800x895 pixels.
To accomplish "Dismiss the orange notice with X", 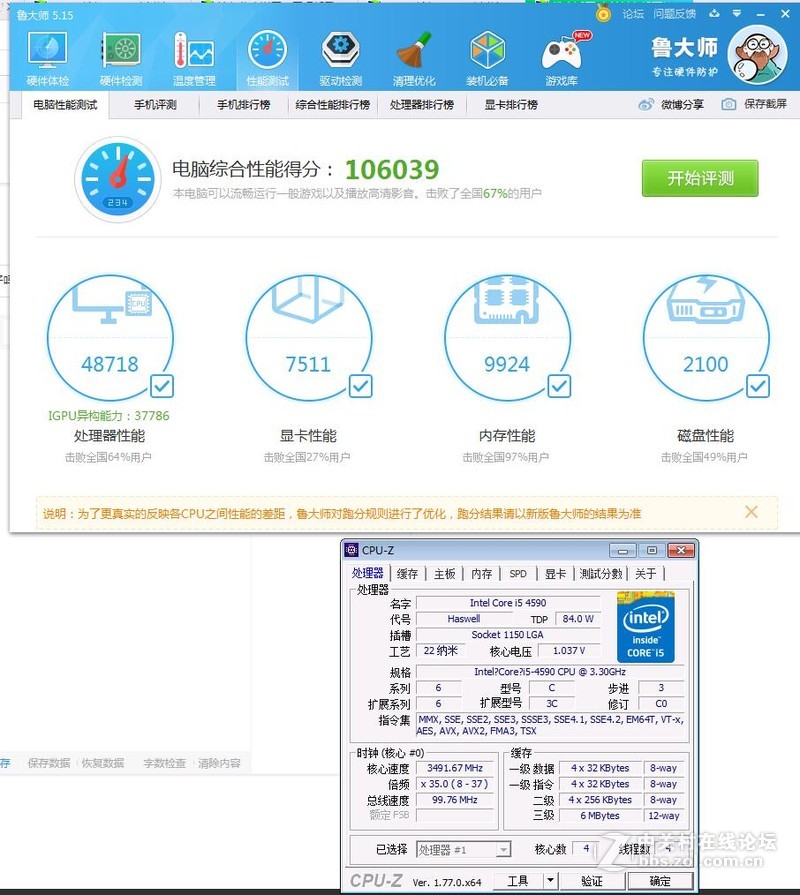I will pos(751,512).
